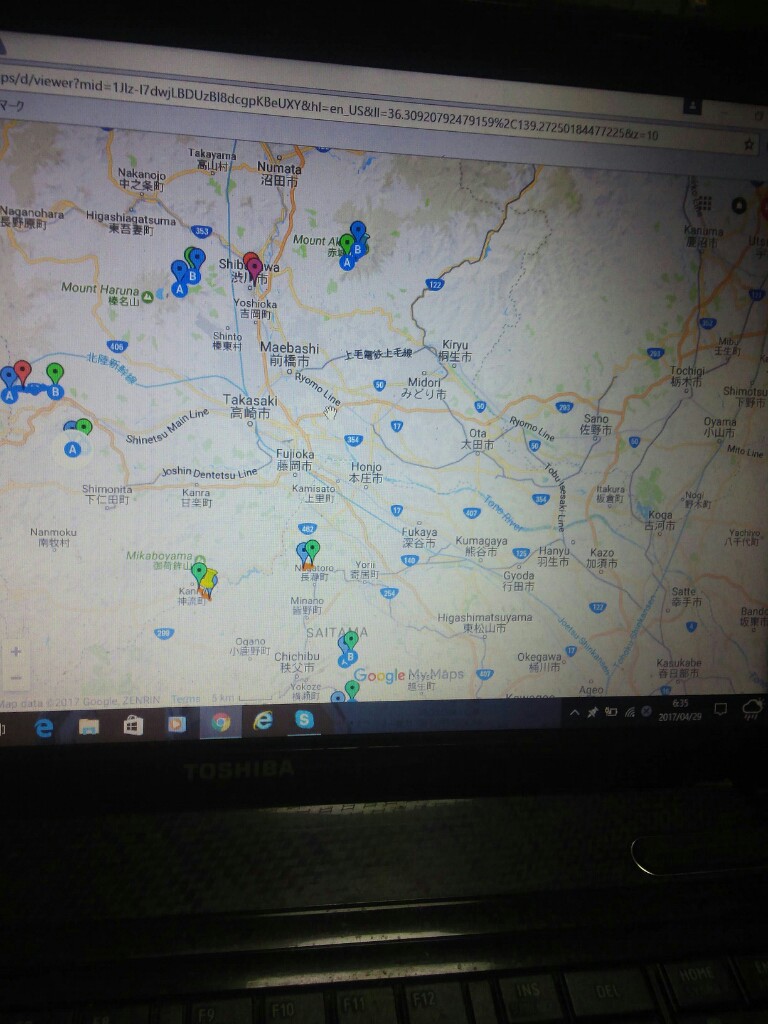Select the Higashimatsuyama city label
Image resolution: width=768 pixels, height=1024 pixels.
[x=485, y=622]
